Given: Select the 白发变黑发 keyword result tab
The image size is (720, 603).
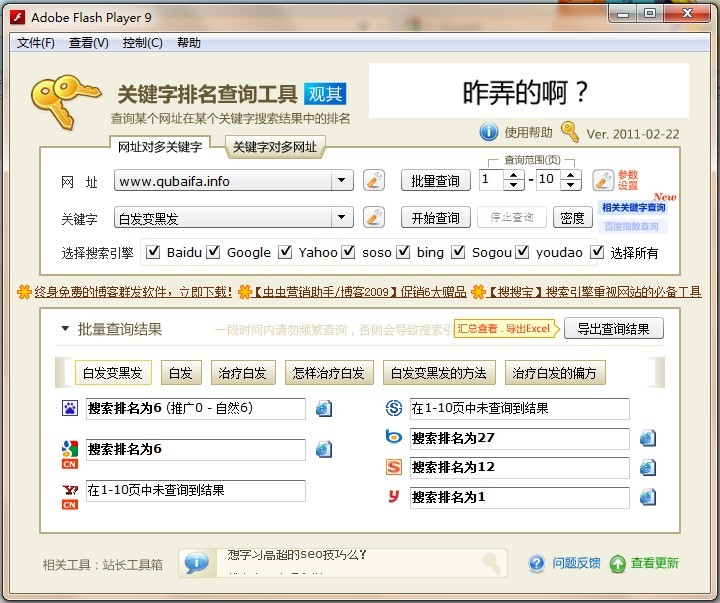Looking at the screenshot, I should 113,372.
